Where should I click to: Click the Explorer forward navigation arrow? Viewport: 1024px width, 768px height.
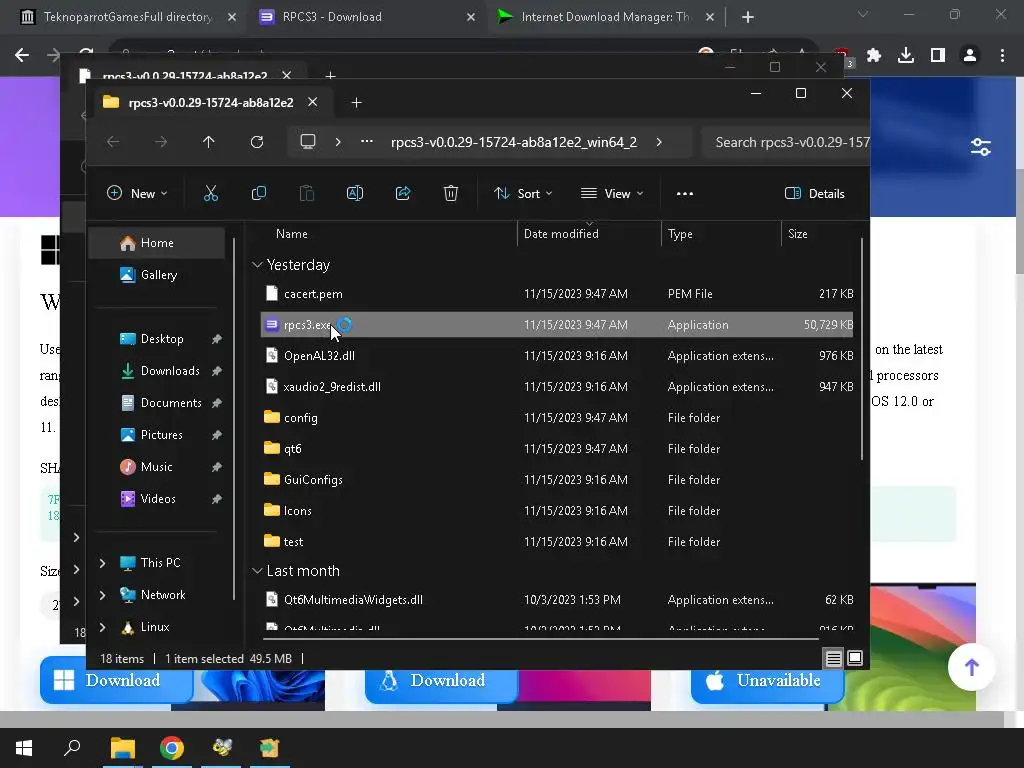(x=161, y=142)
